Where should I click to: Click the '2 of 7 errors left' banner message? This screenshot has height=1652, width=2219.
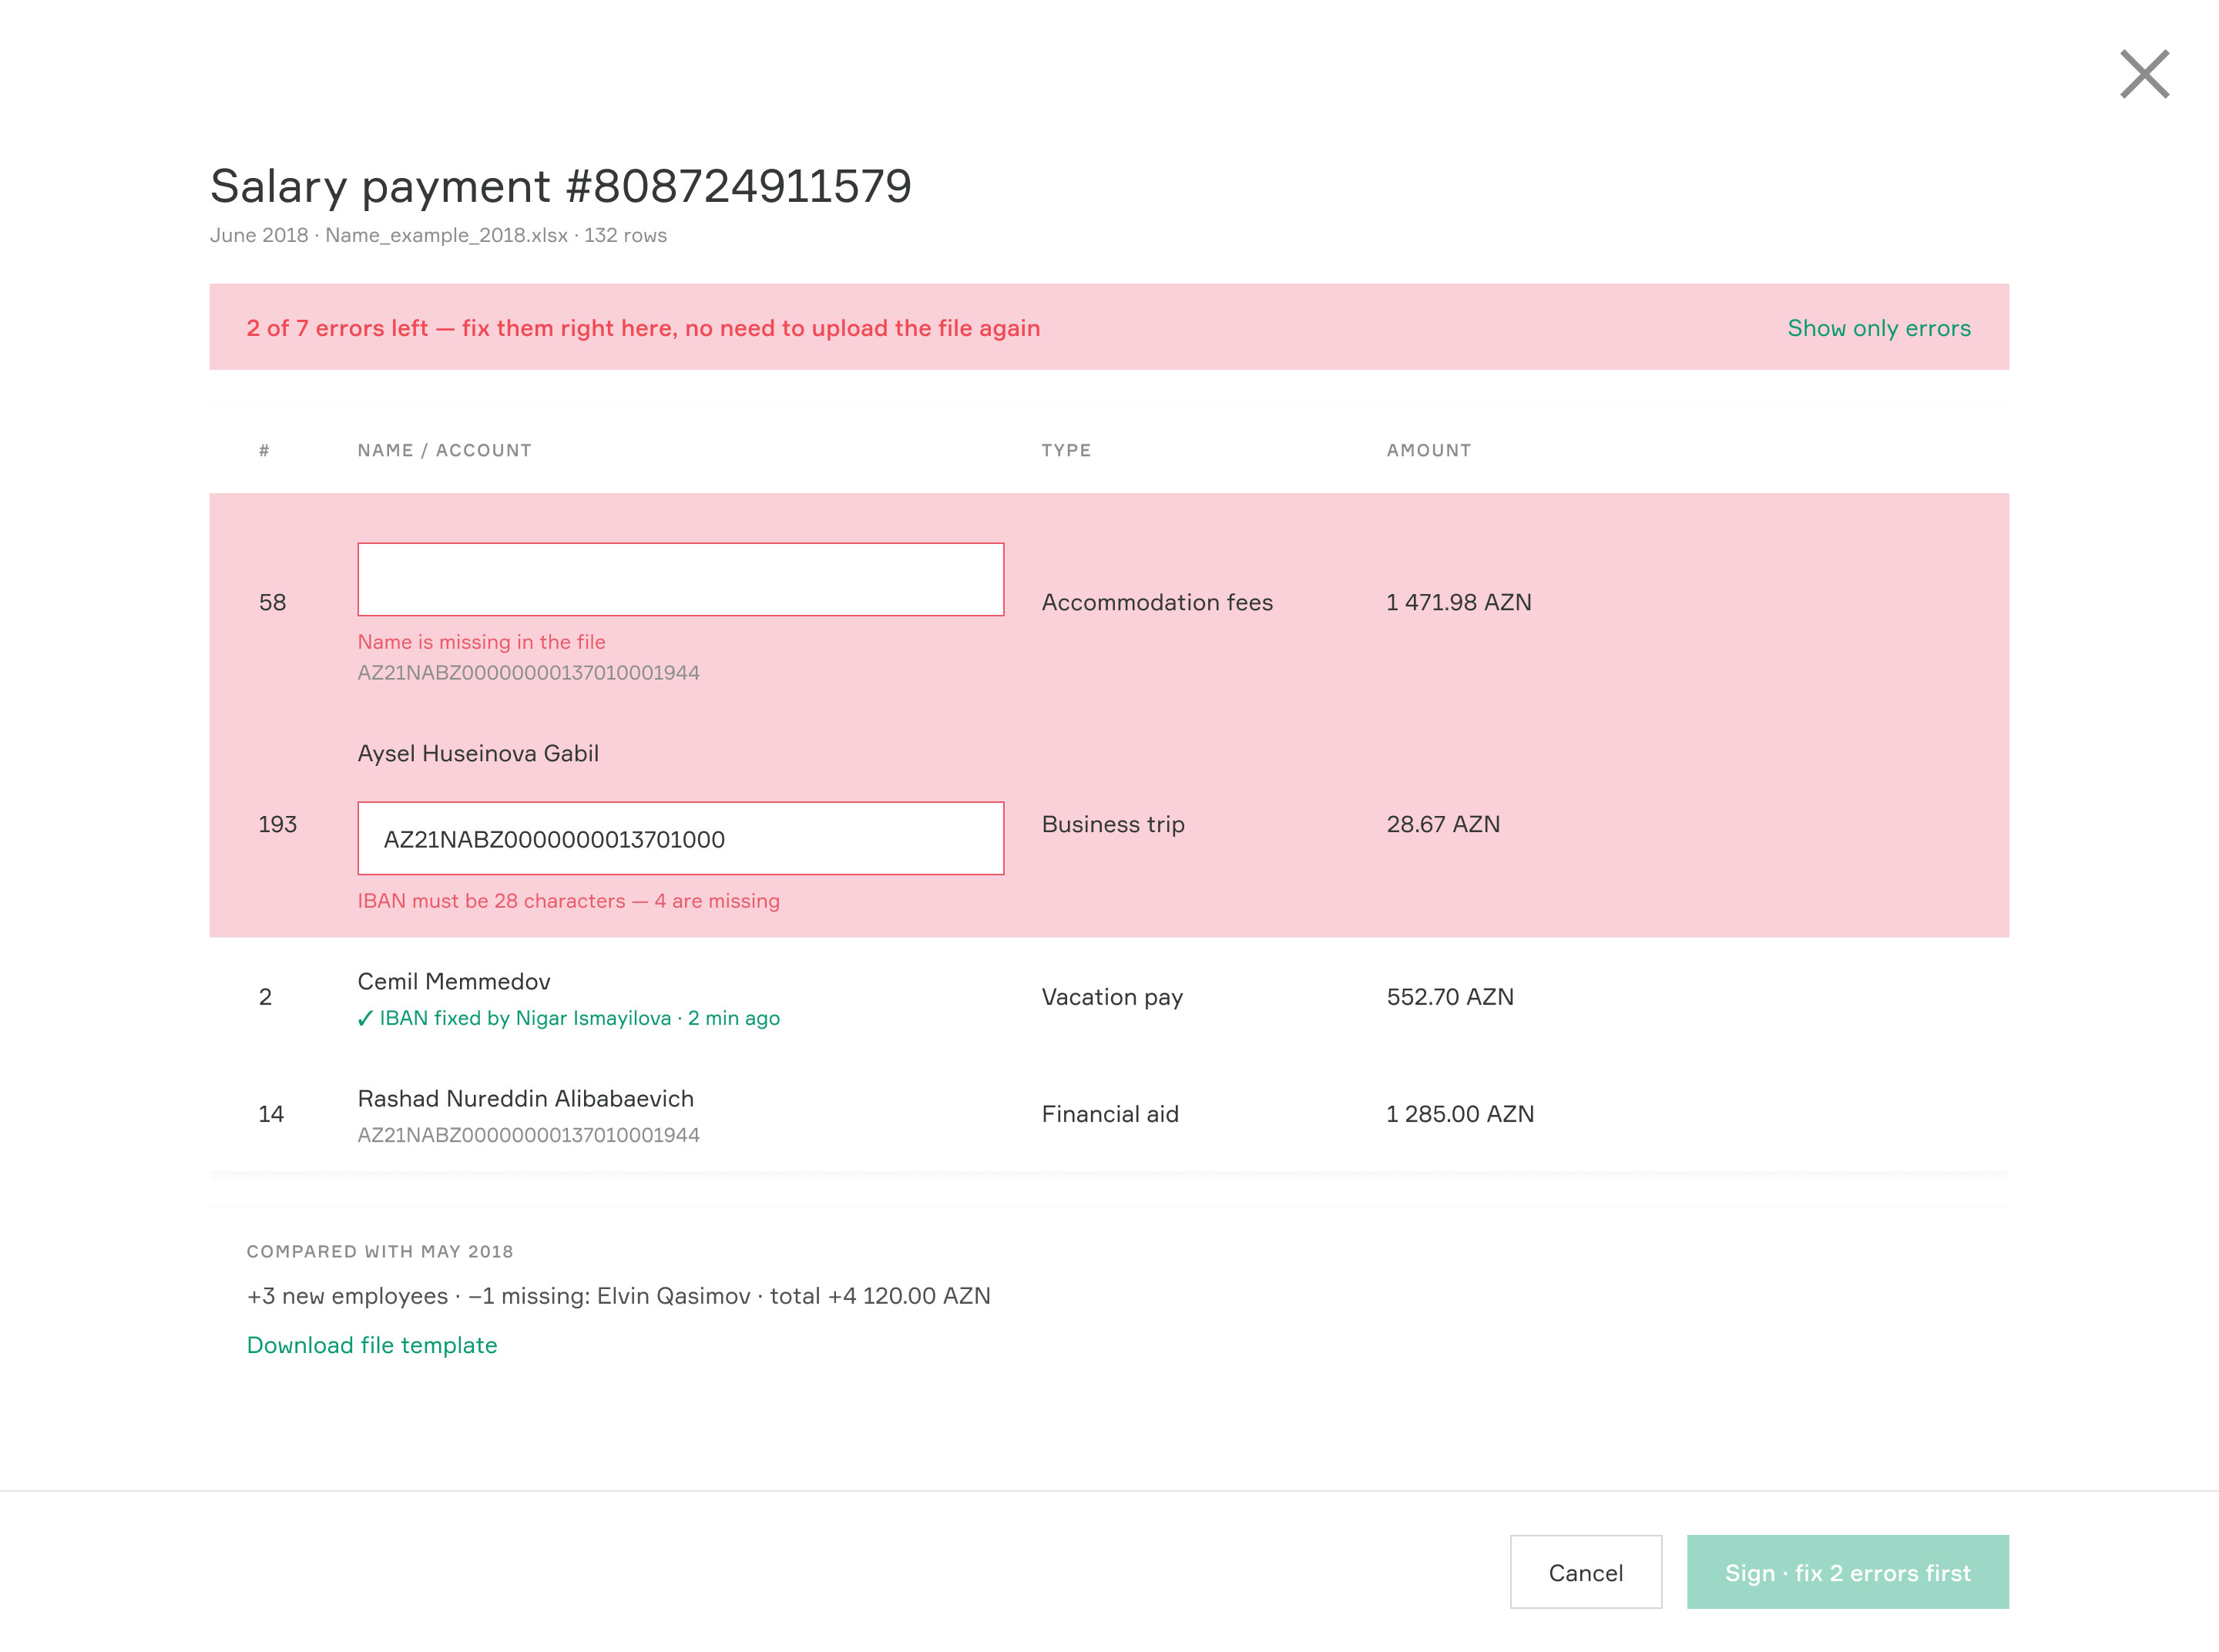(x=643, y=328)
